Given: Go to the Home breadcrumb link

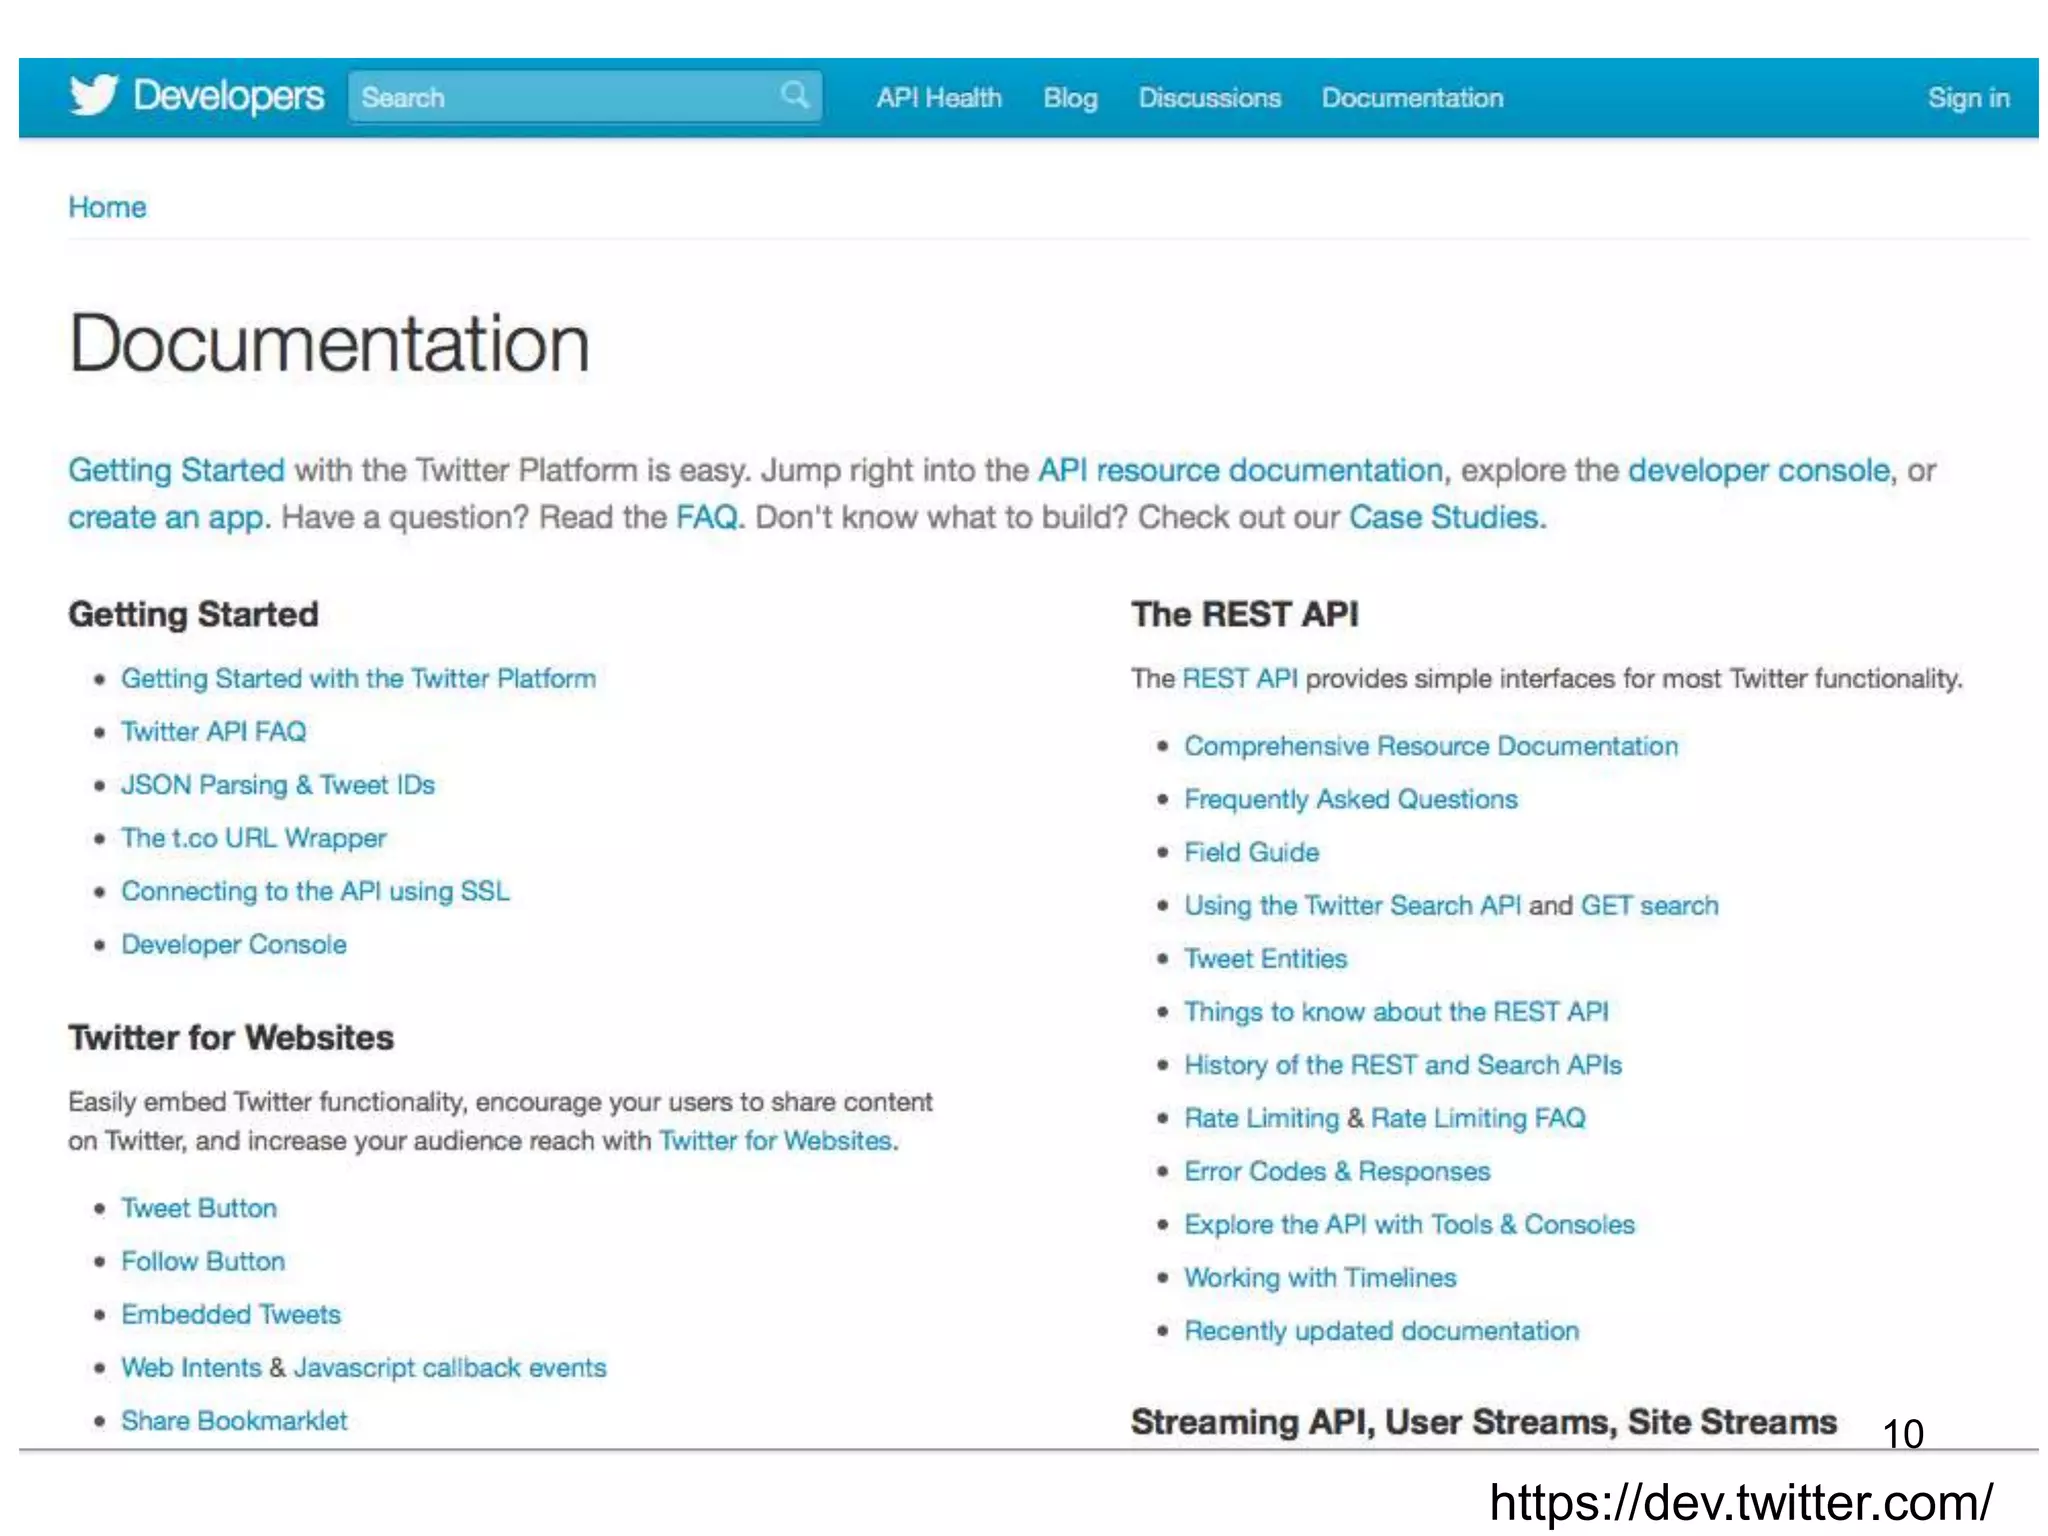Looking at the screenshot, I should coord(107,207).
